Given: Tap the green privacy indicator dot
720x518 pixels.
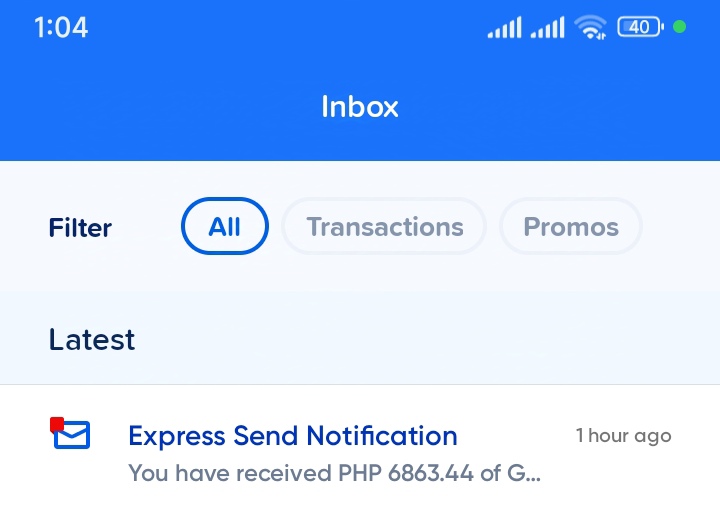Looking at the screenshot, I should tap(680, 27).
